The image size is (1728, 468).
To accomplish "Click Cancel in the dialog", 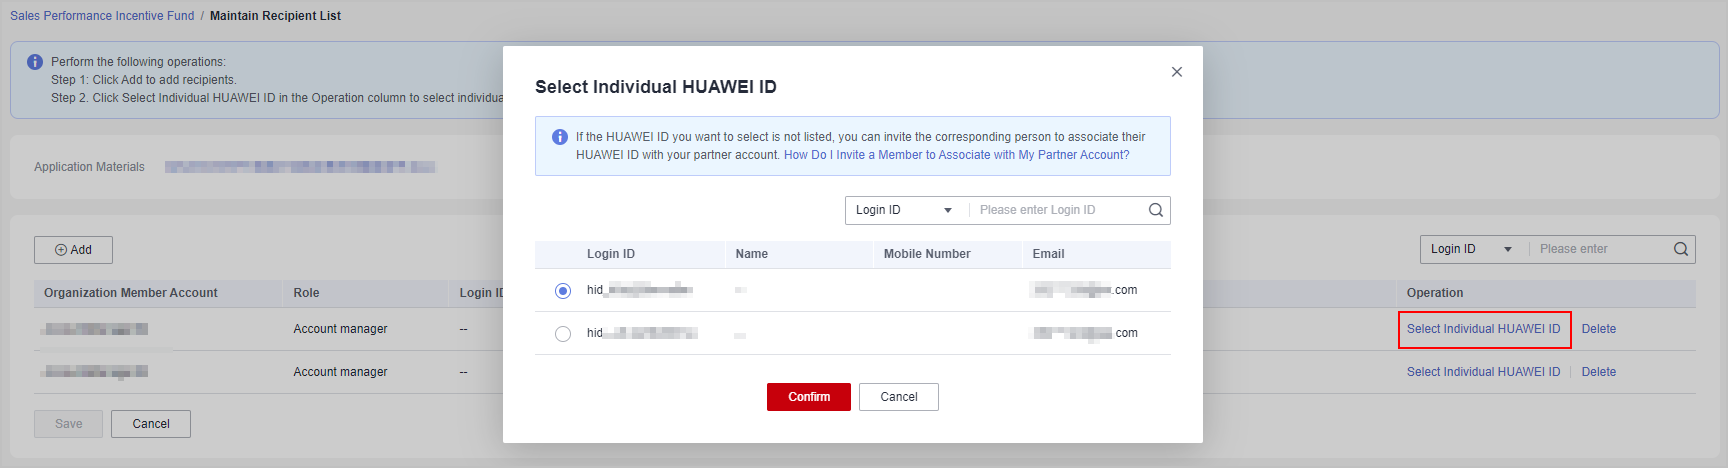I will pyautogui.click(x=898, y=397).
